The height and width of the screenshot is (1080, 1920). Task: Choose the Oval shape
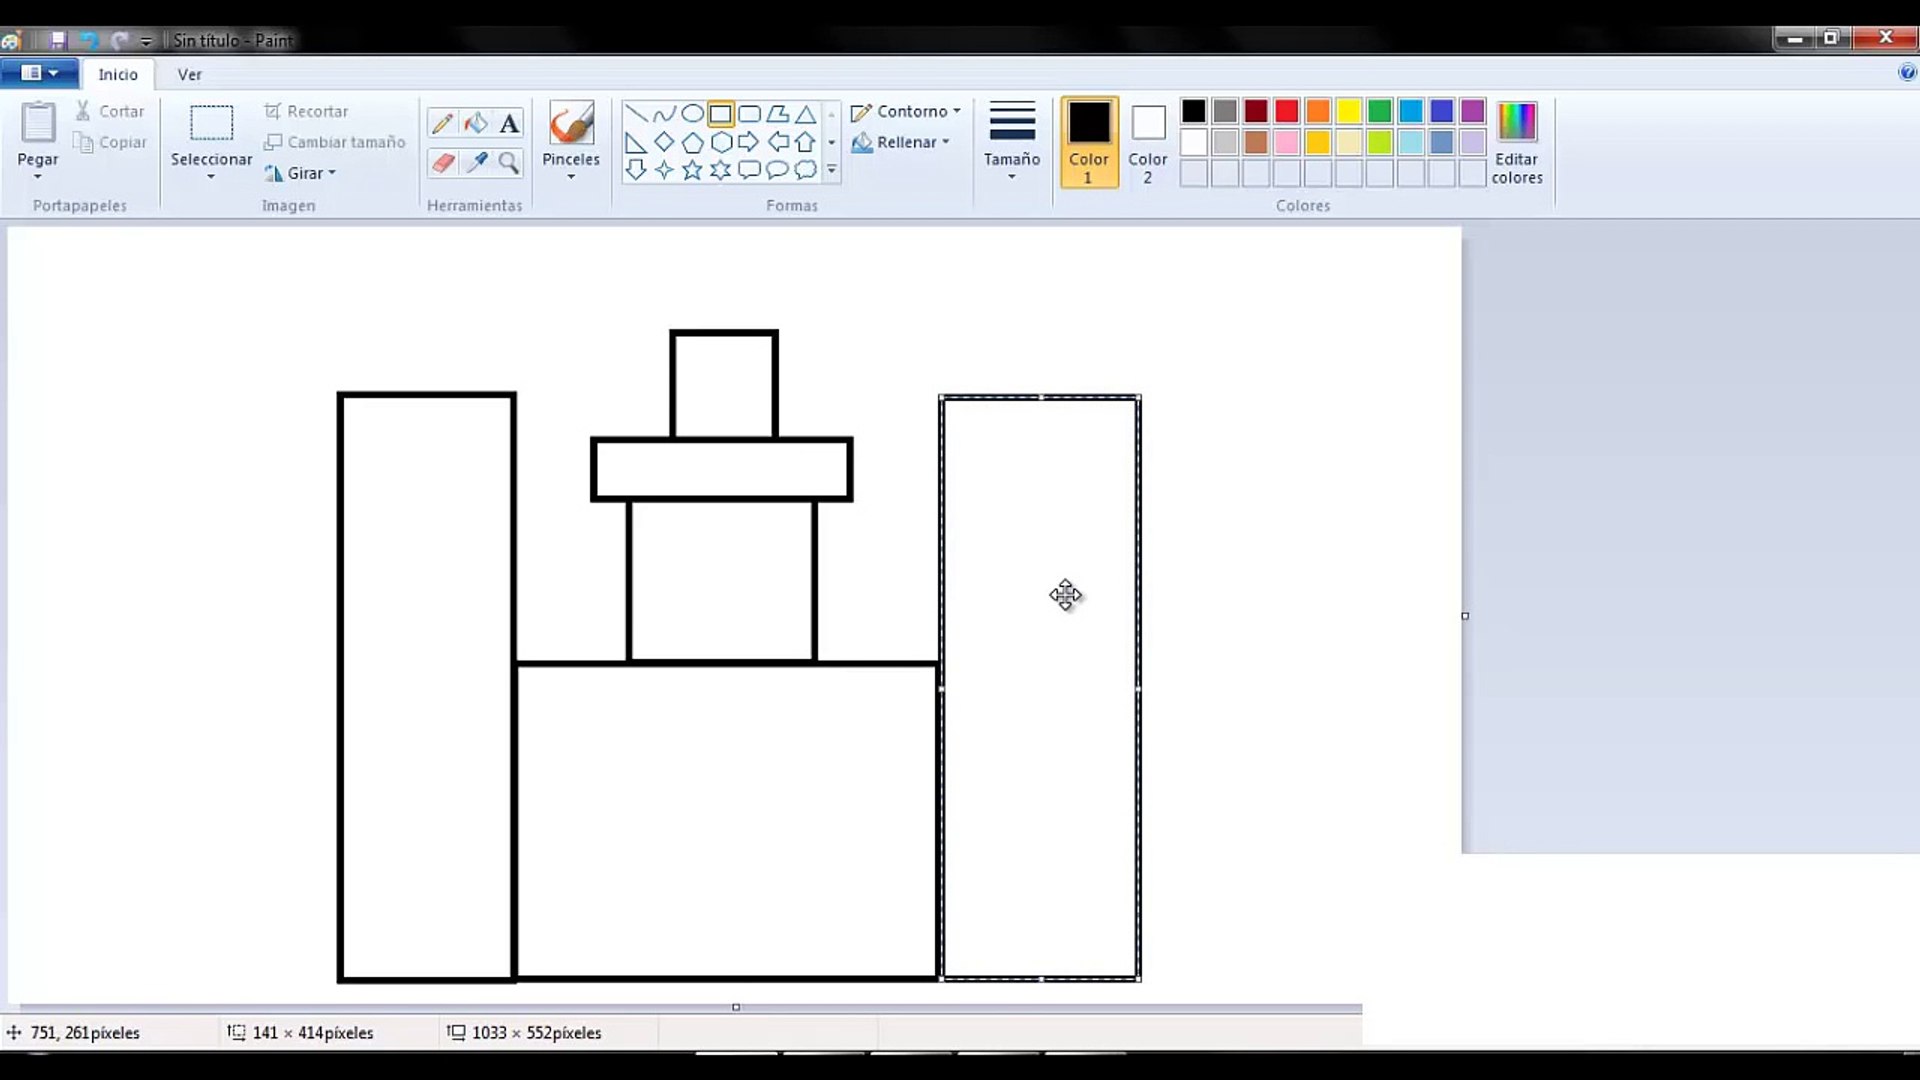(x=692, y=114)
